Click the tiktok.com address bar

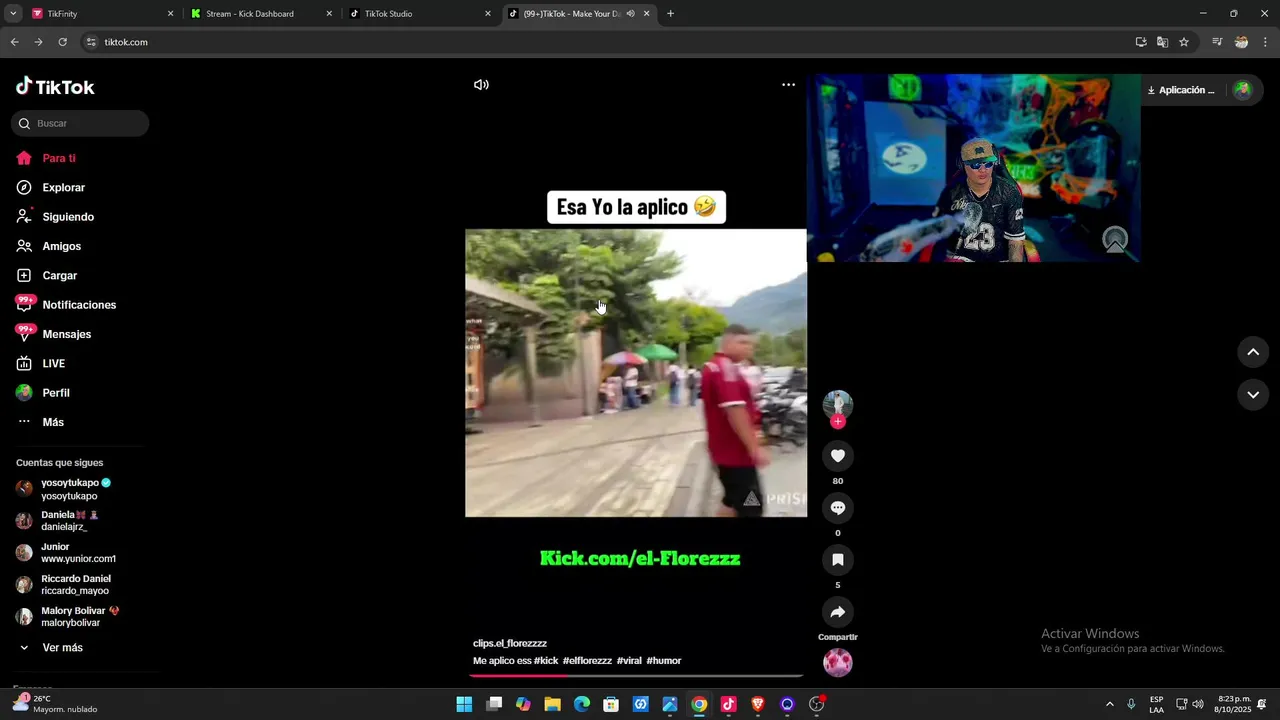[x=600, y=42]
